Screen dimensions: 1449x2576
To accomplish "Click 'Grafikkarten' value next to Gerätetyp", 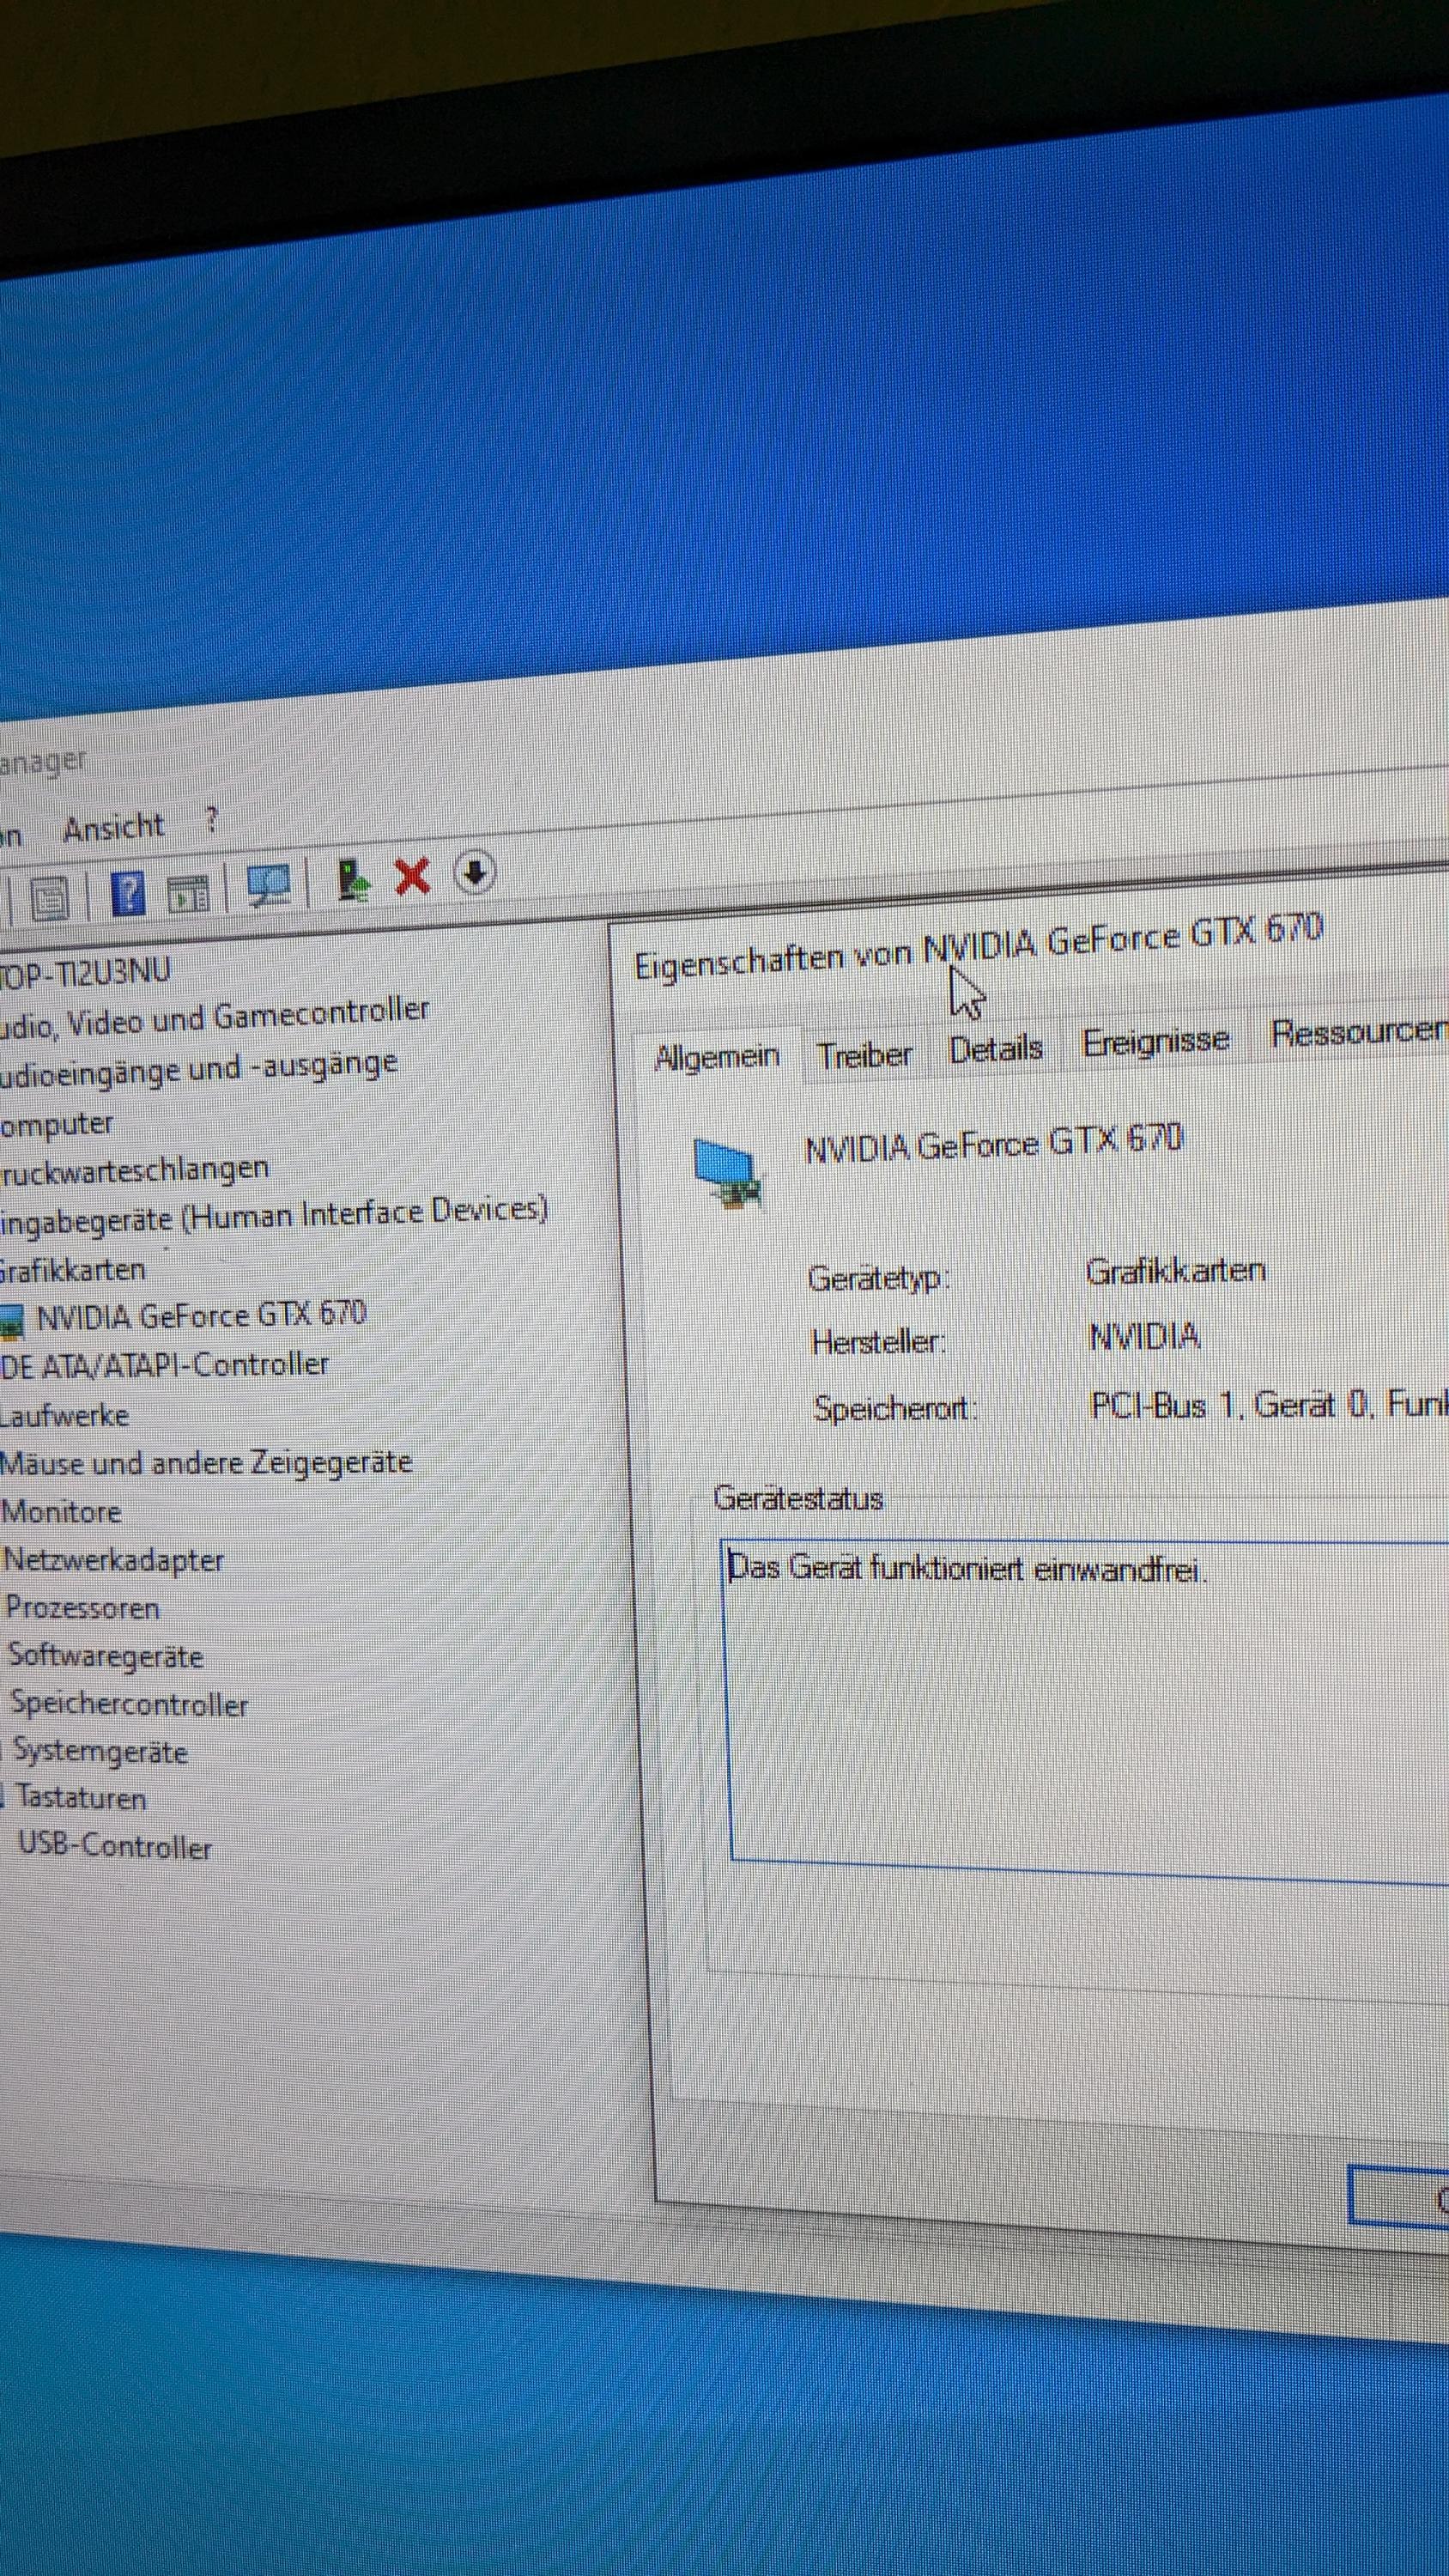I will pos(1175,1271).
